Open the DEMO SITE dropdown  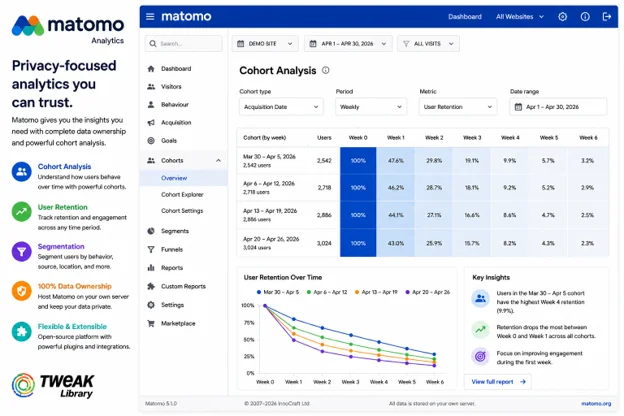coord(265,44)
